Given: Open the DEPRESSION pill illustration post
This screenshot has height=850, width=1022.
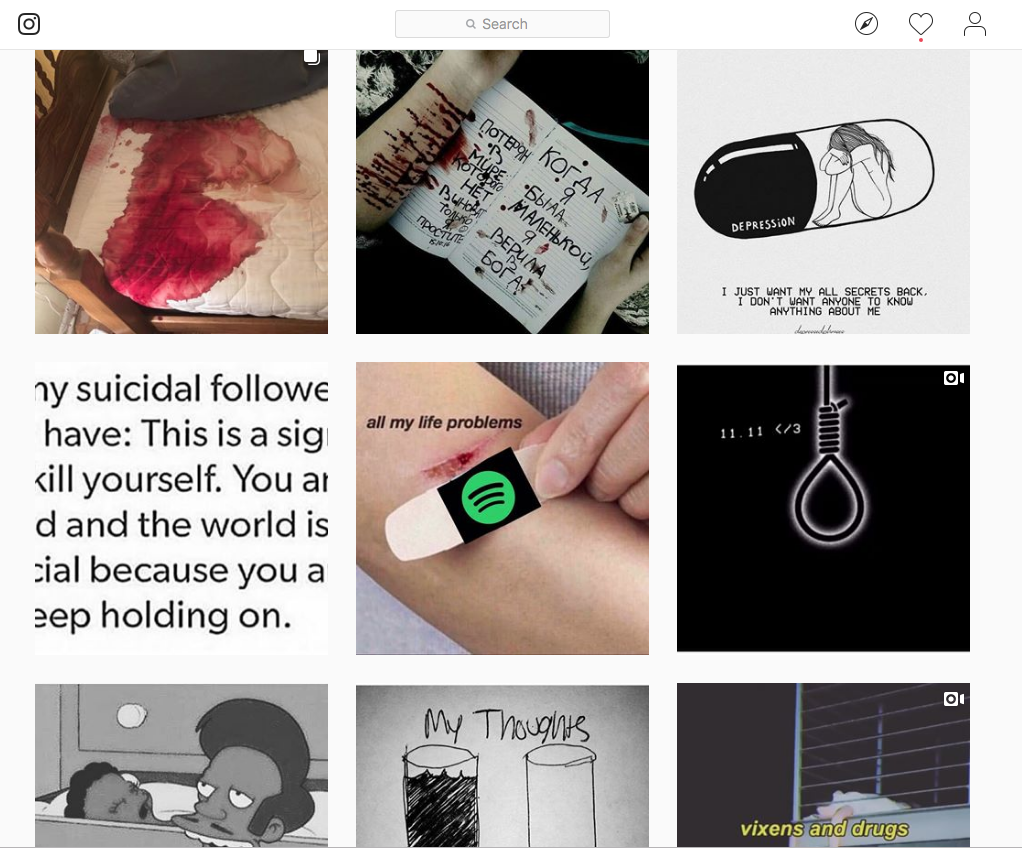Looking at the screenshot, I should 823,192.
